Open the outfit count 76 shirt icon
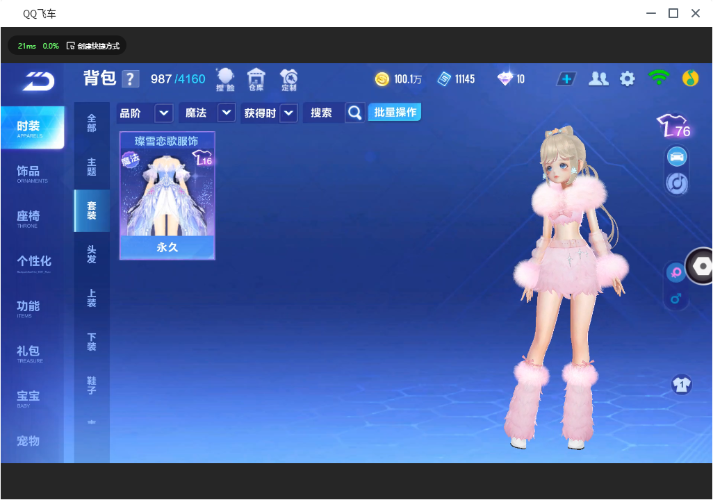 (674, 126)
